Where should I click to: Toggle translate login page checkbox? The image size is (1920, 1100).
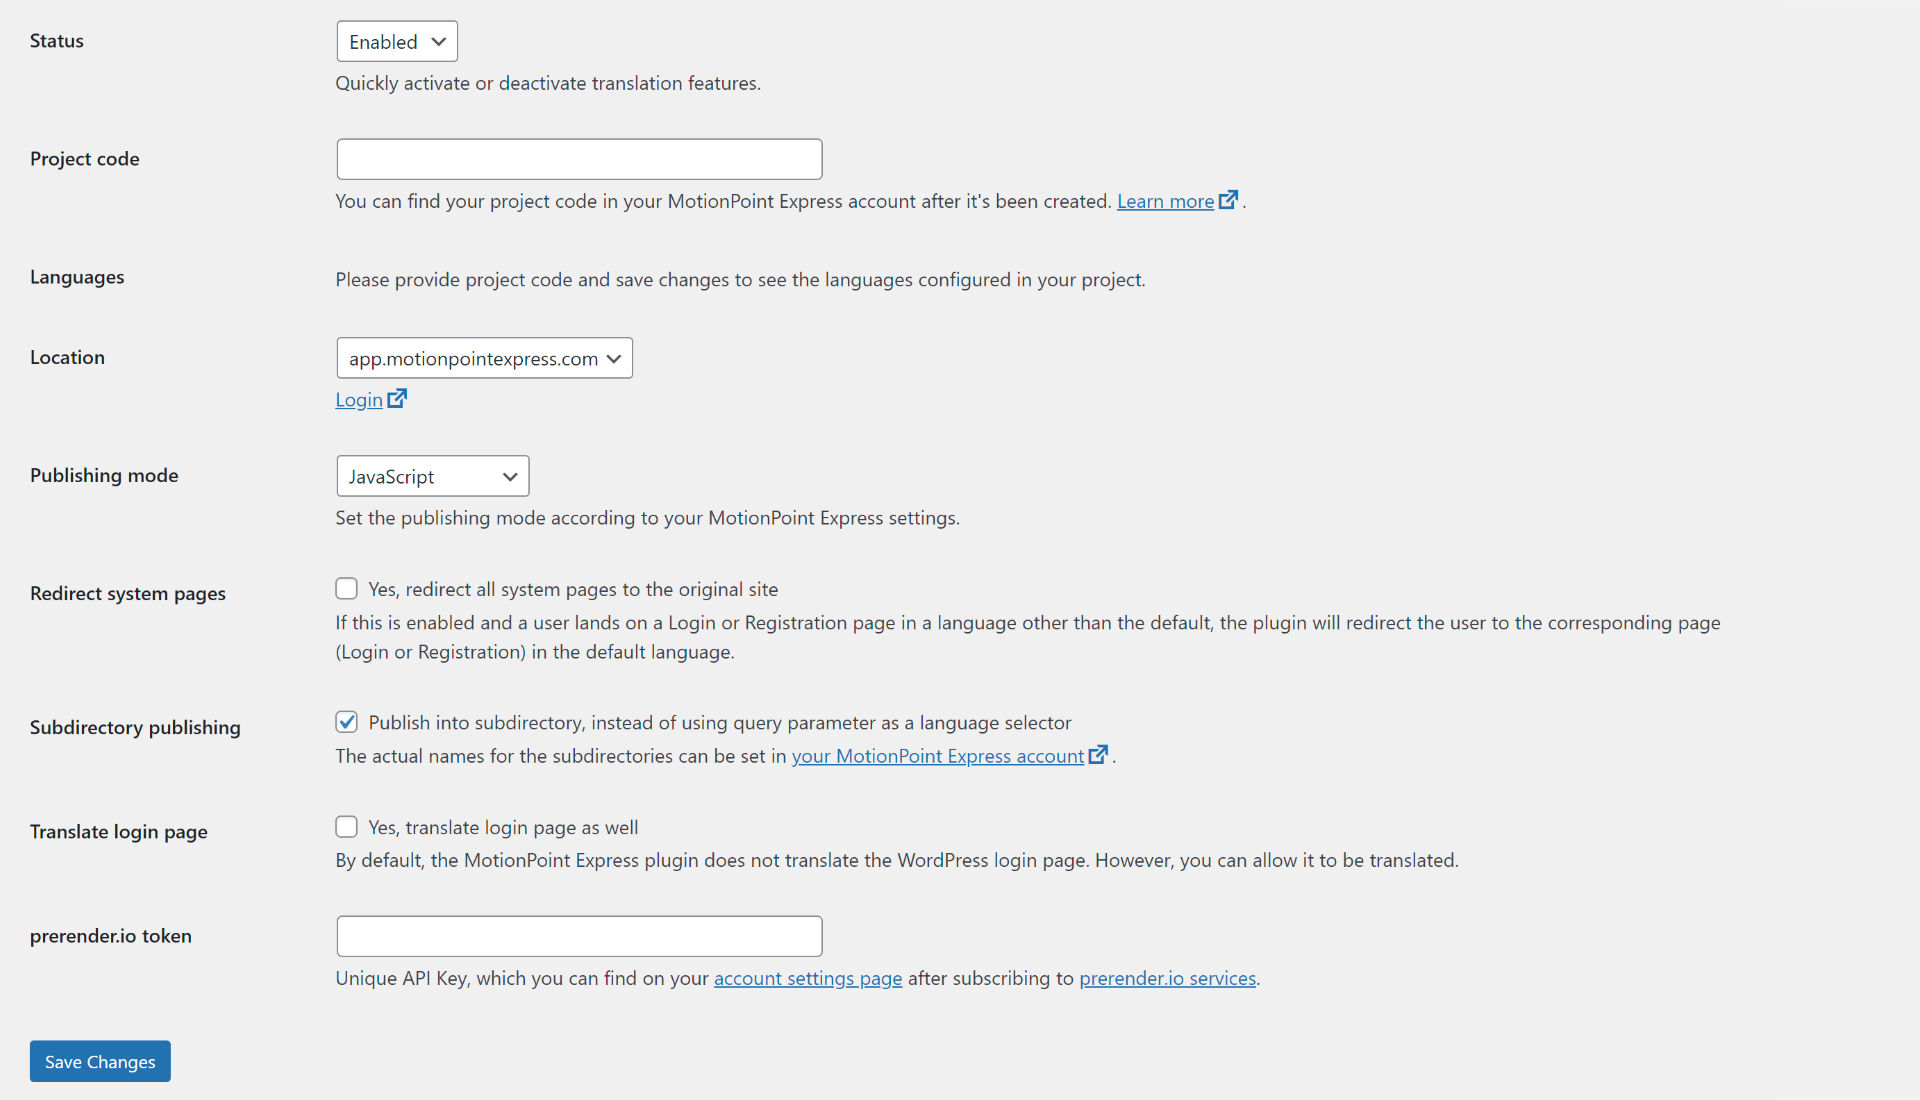(x=345, y=827)
